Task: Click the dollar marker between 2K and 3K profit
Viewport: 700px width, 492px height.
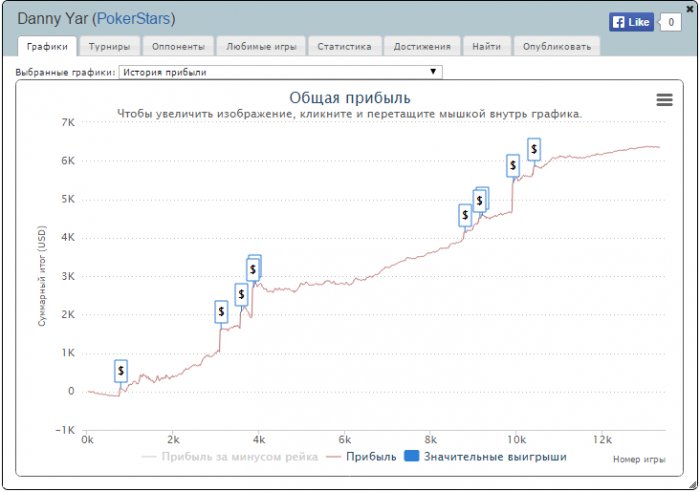Action: coord(241,295)
